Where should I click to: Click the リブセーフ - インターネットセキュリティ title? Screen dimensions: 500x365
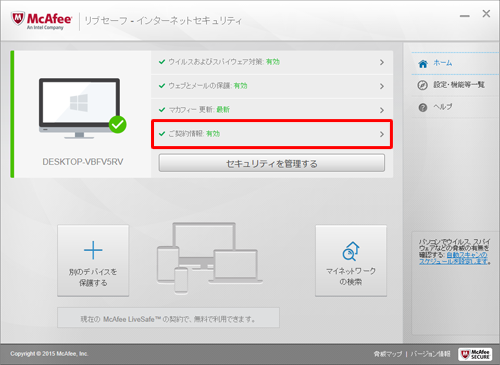click(163, 21)
